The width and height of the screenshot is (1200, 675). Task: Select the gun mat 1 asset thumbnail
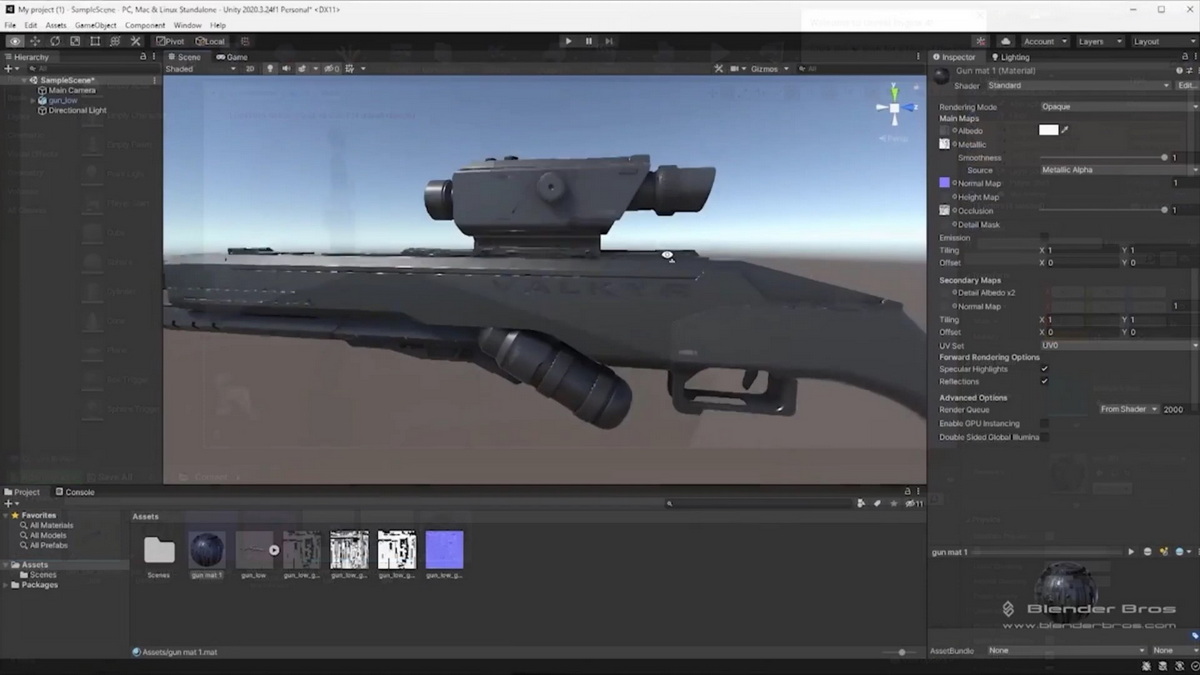206,550
